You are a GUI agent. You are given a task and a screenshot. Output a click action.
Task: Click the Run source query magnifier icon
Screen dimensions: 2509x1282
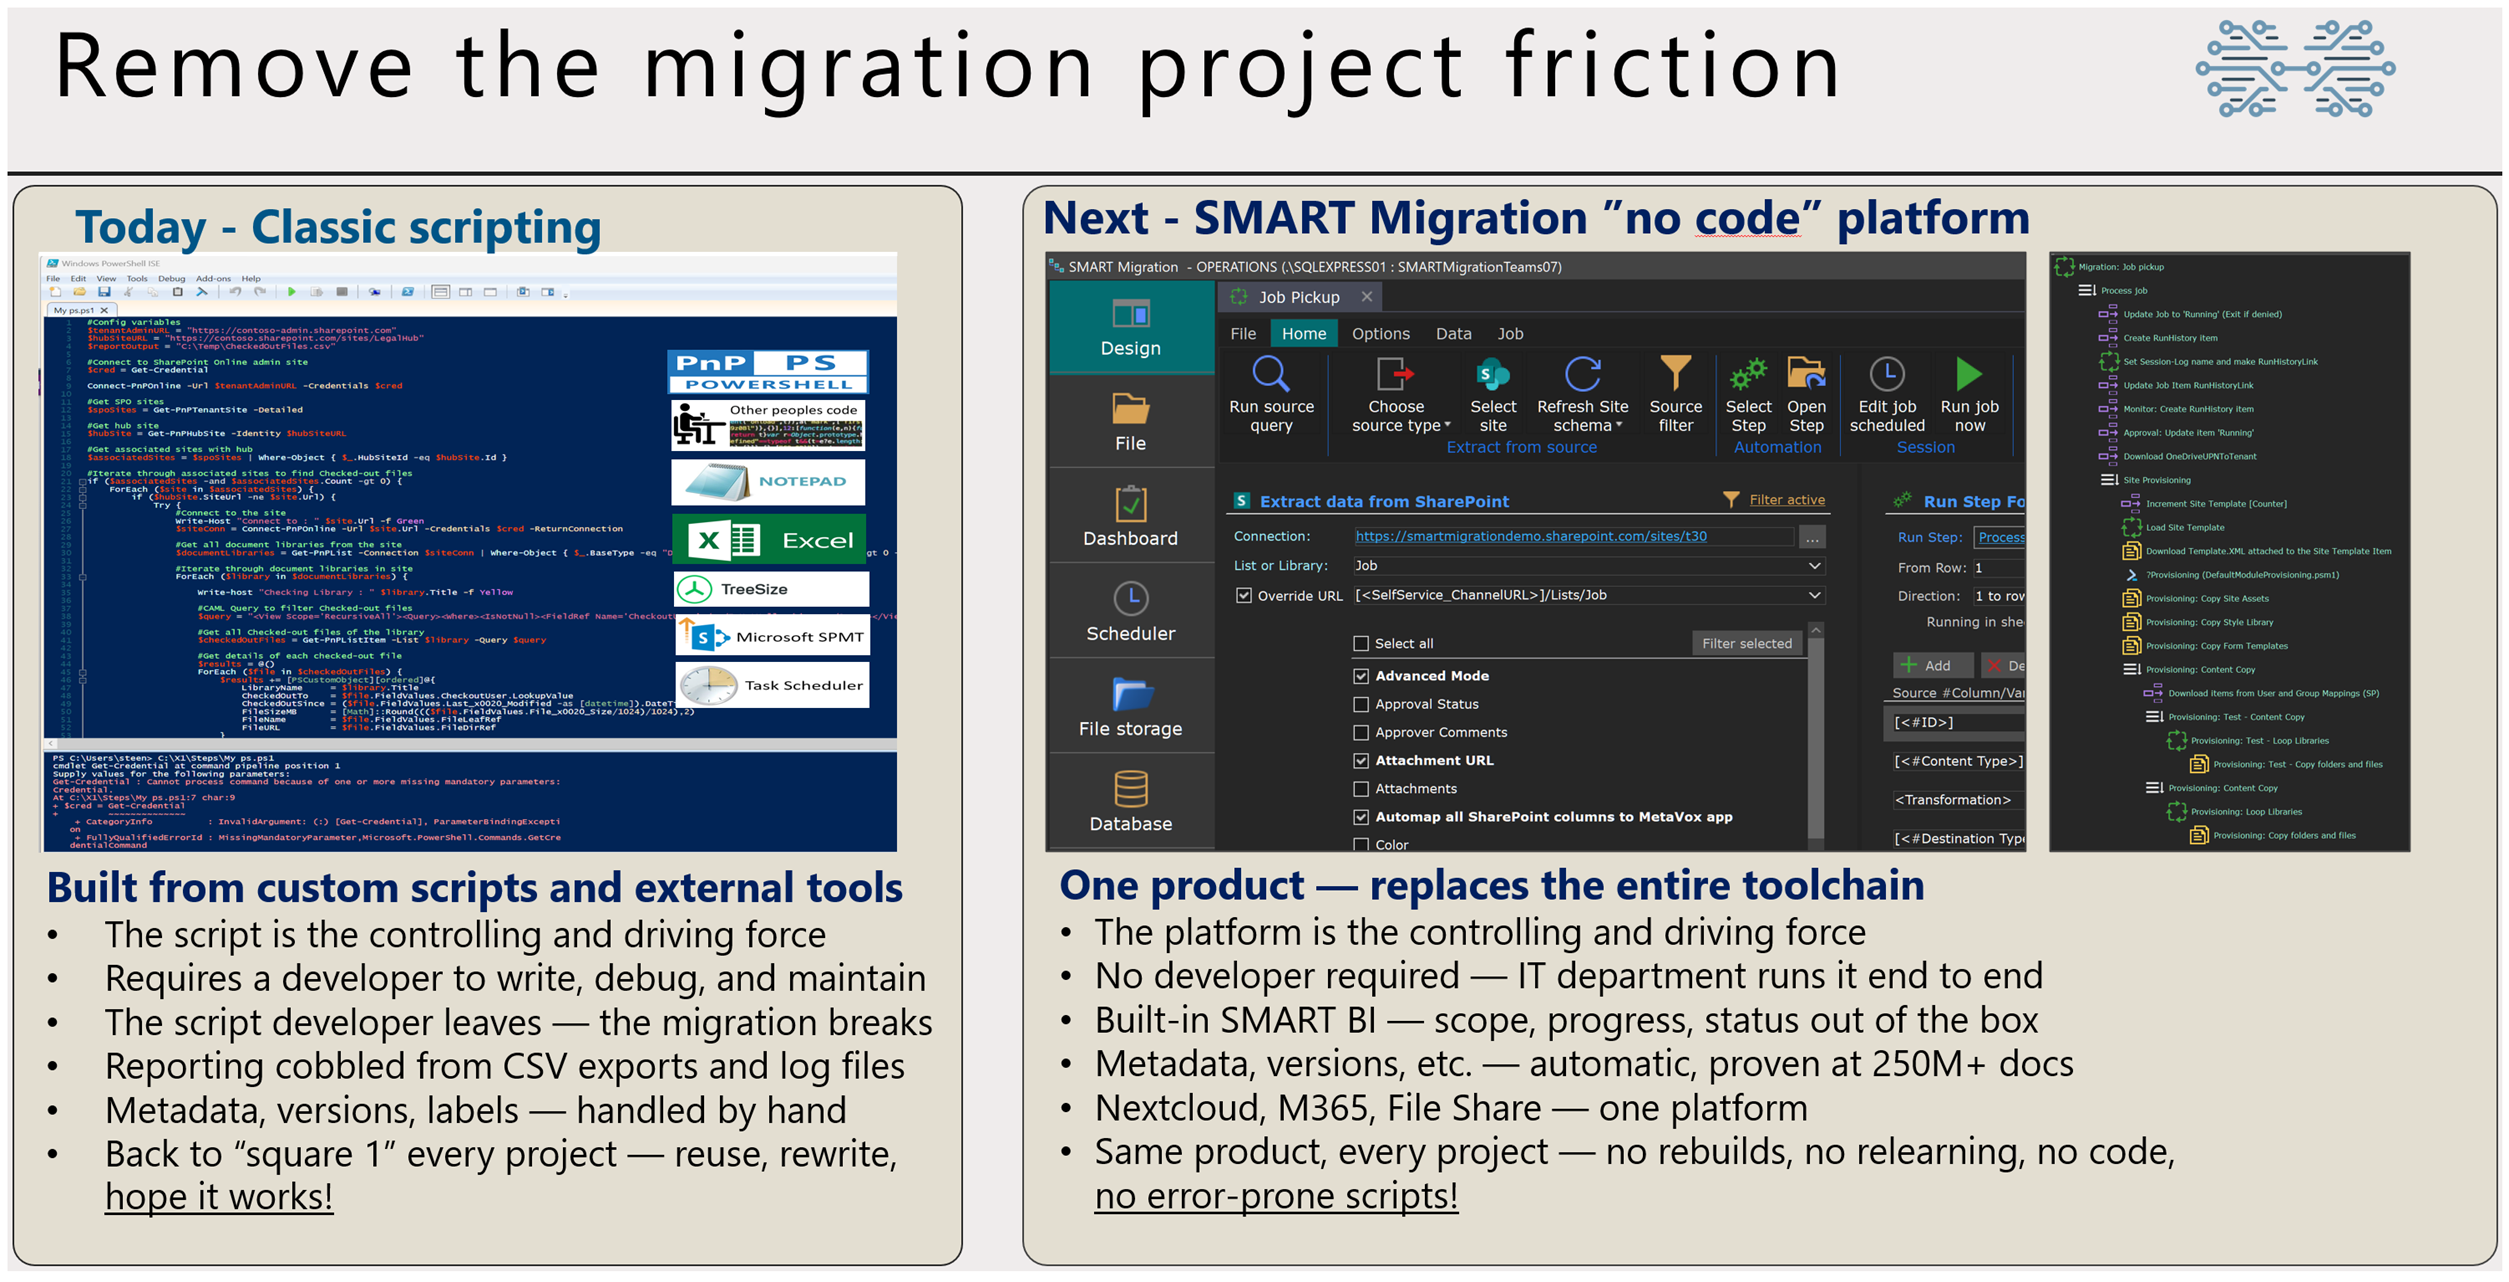[1270, 375]
